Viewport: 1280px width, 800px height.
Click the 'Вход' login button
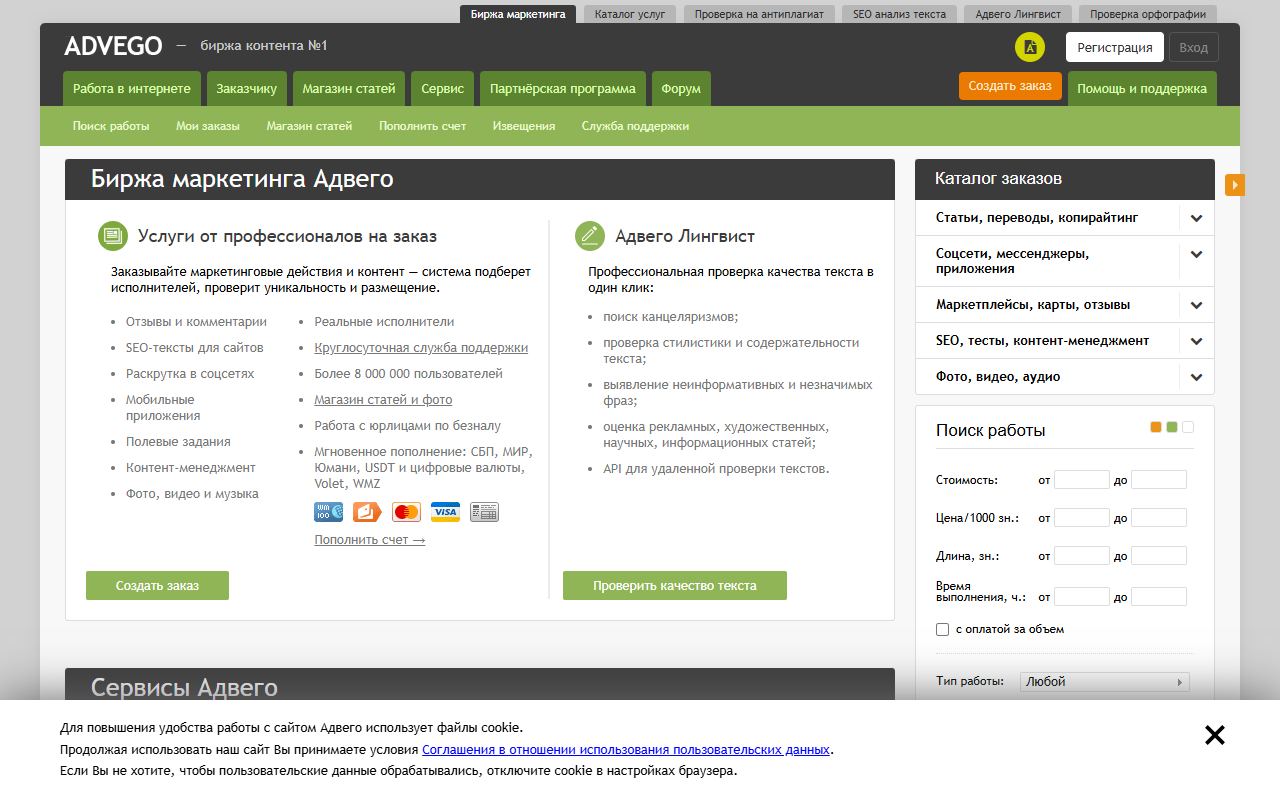tap(1193, 47)
